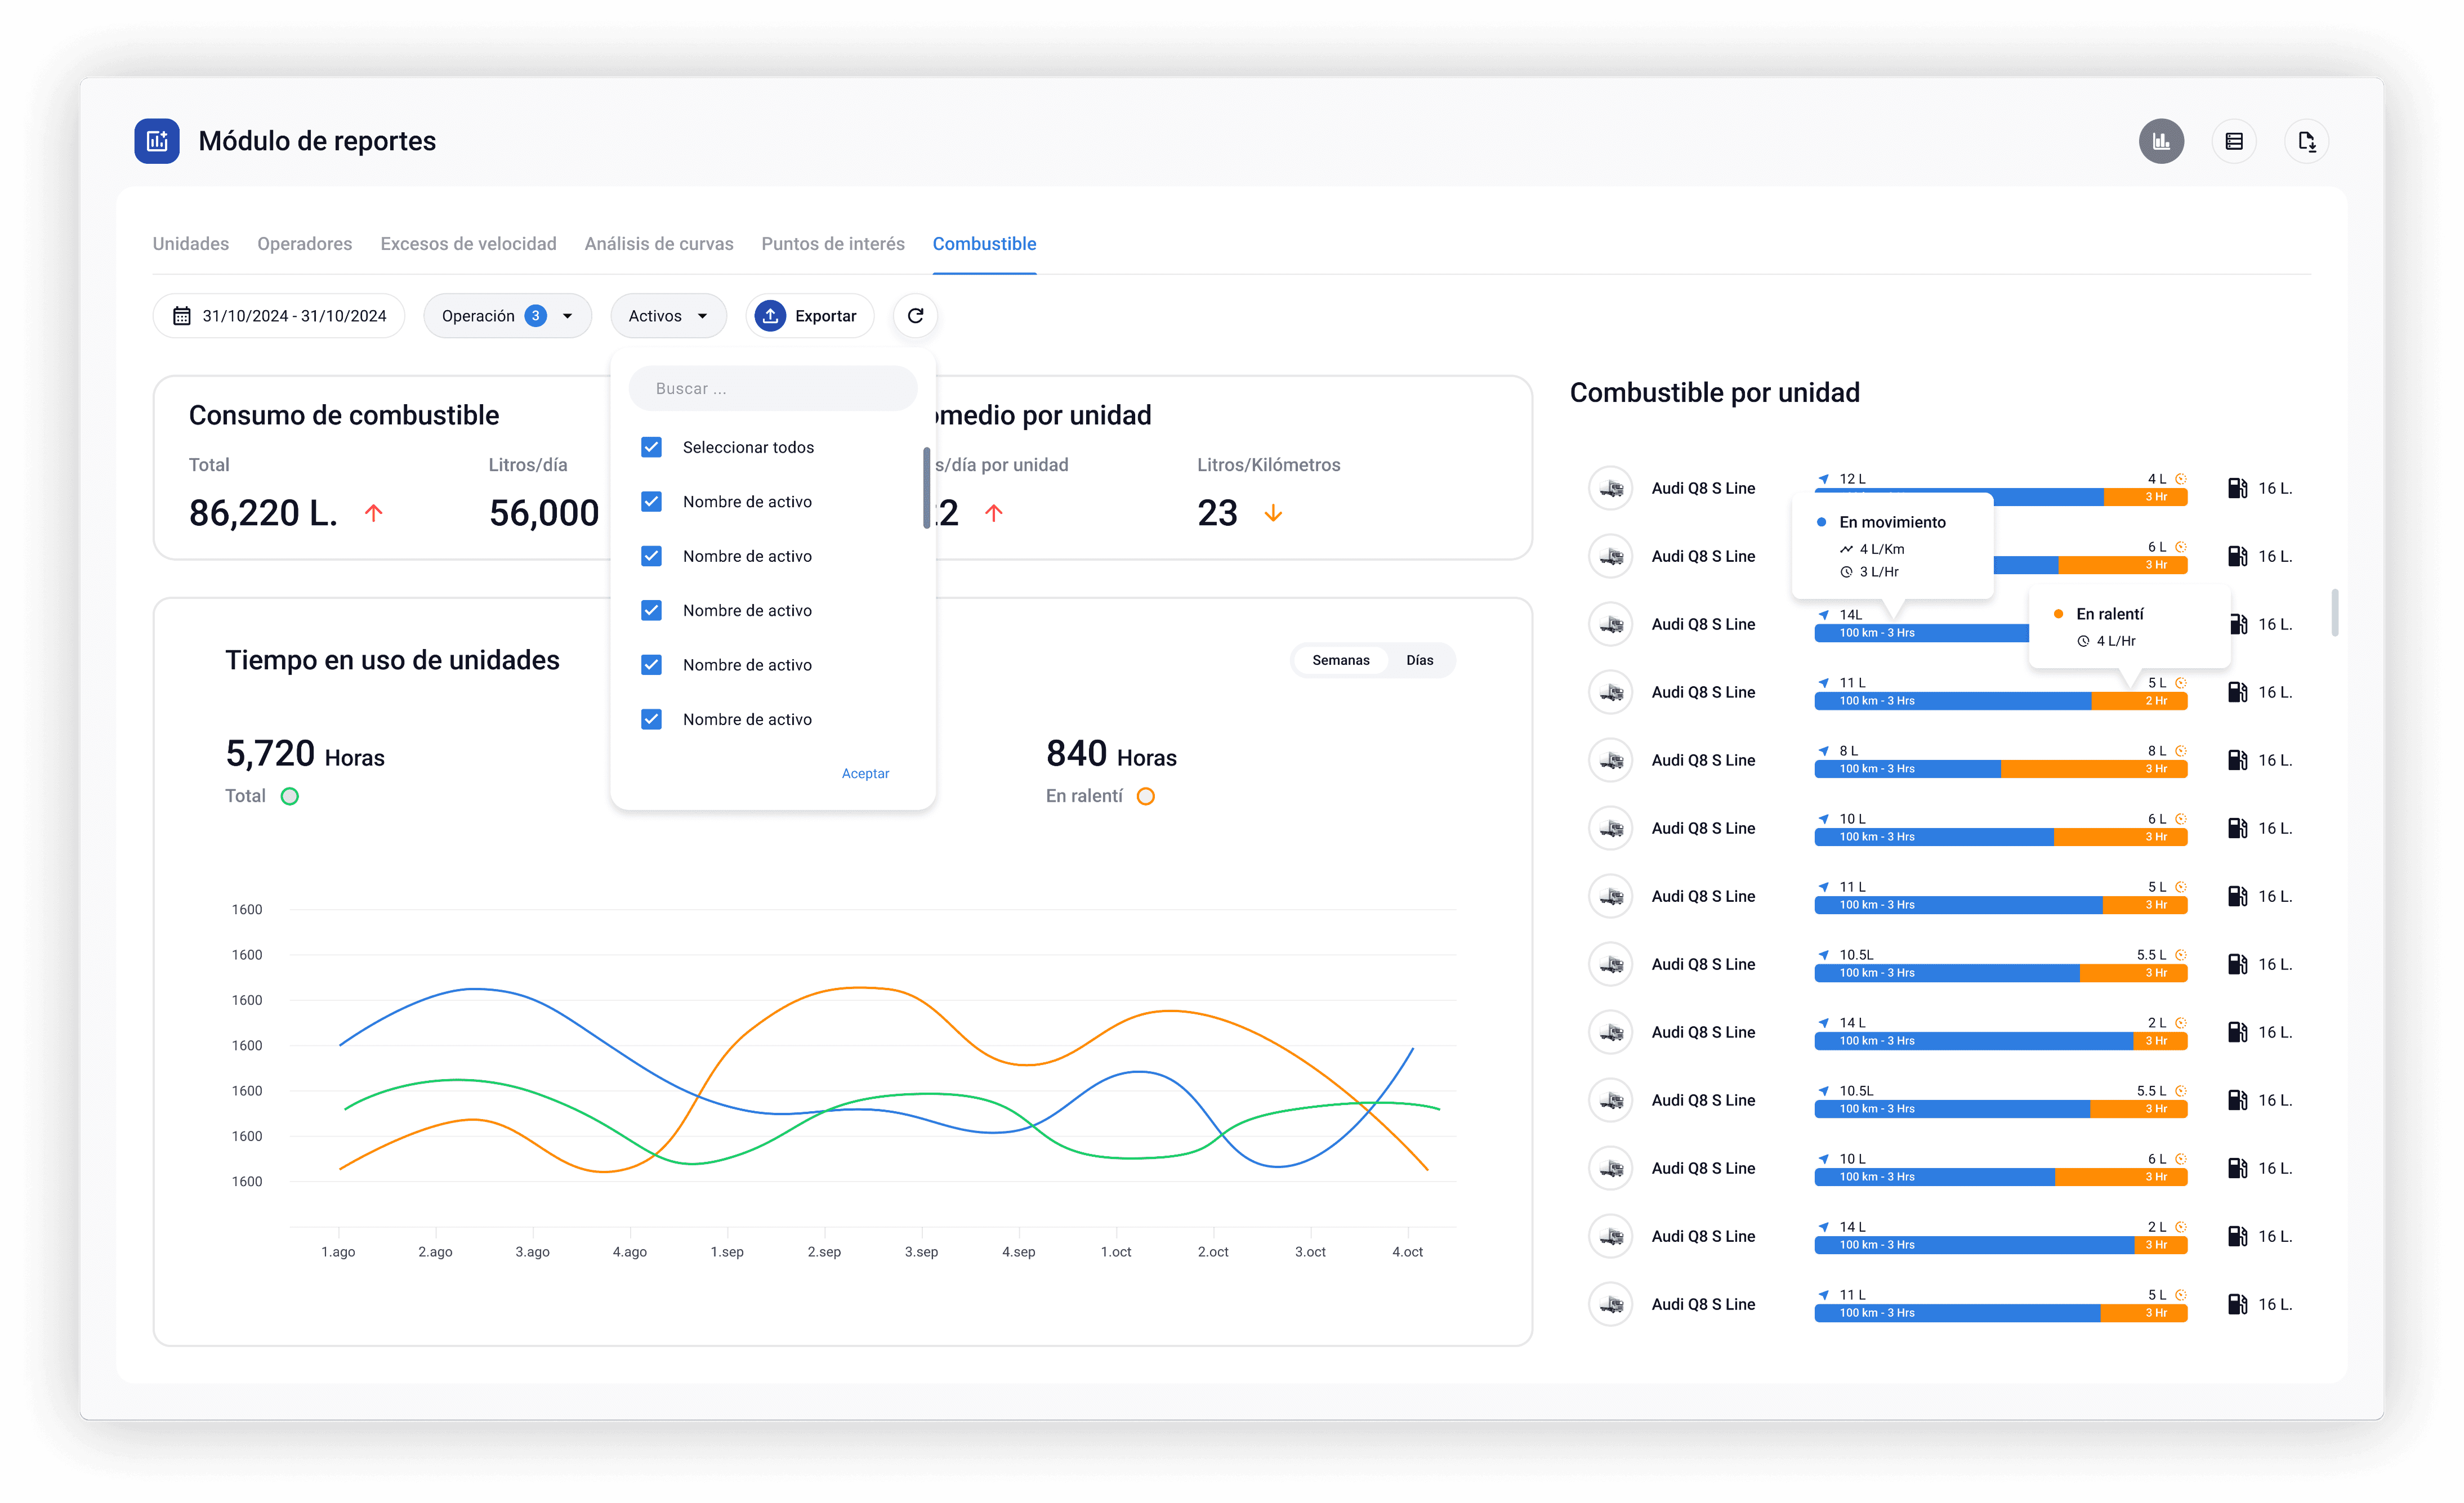Open the Excesos de velocidad tab
The image size is (2464, 1503).
[x=468, y=244]
